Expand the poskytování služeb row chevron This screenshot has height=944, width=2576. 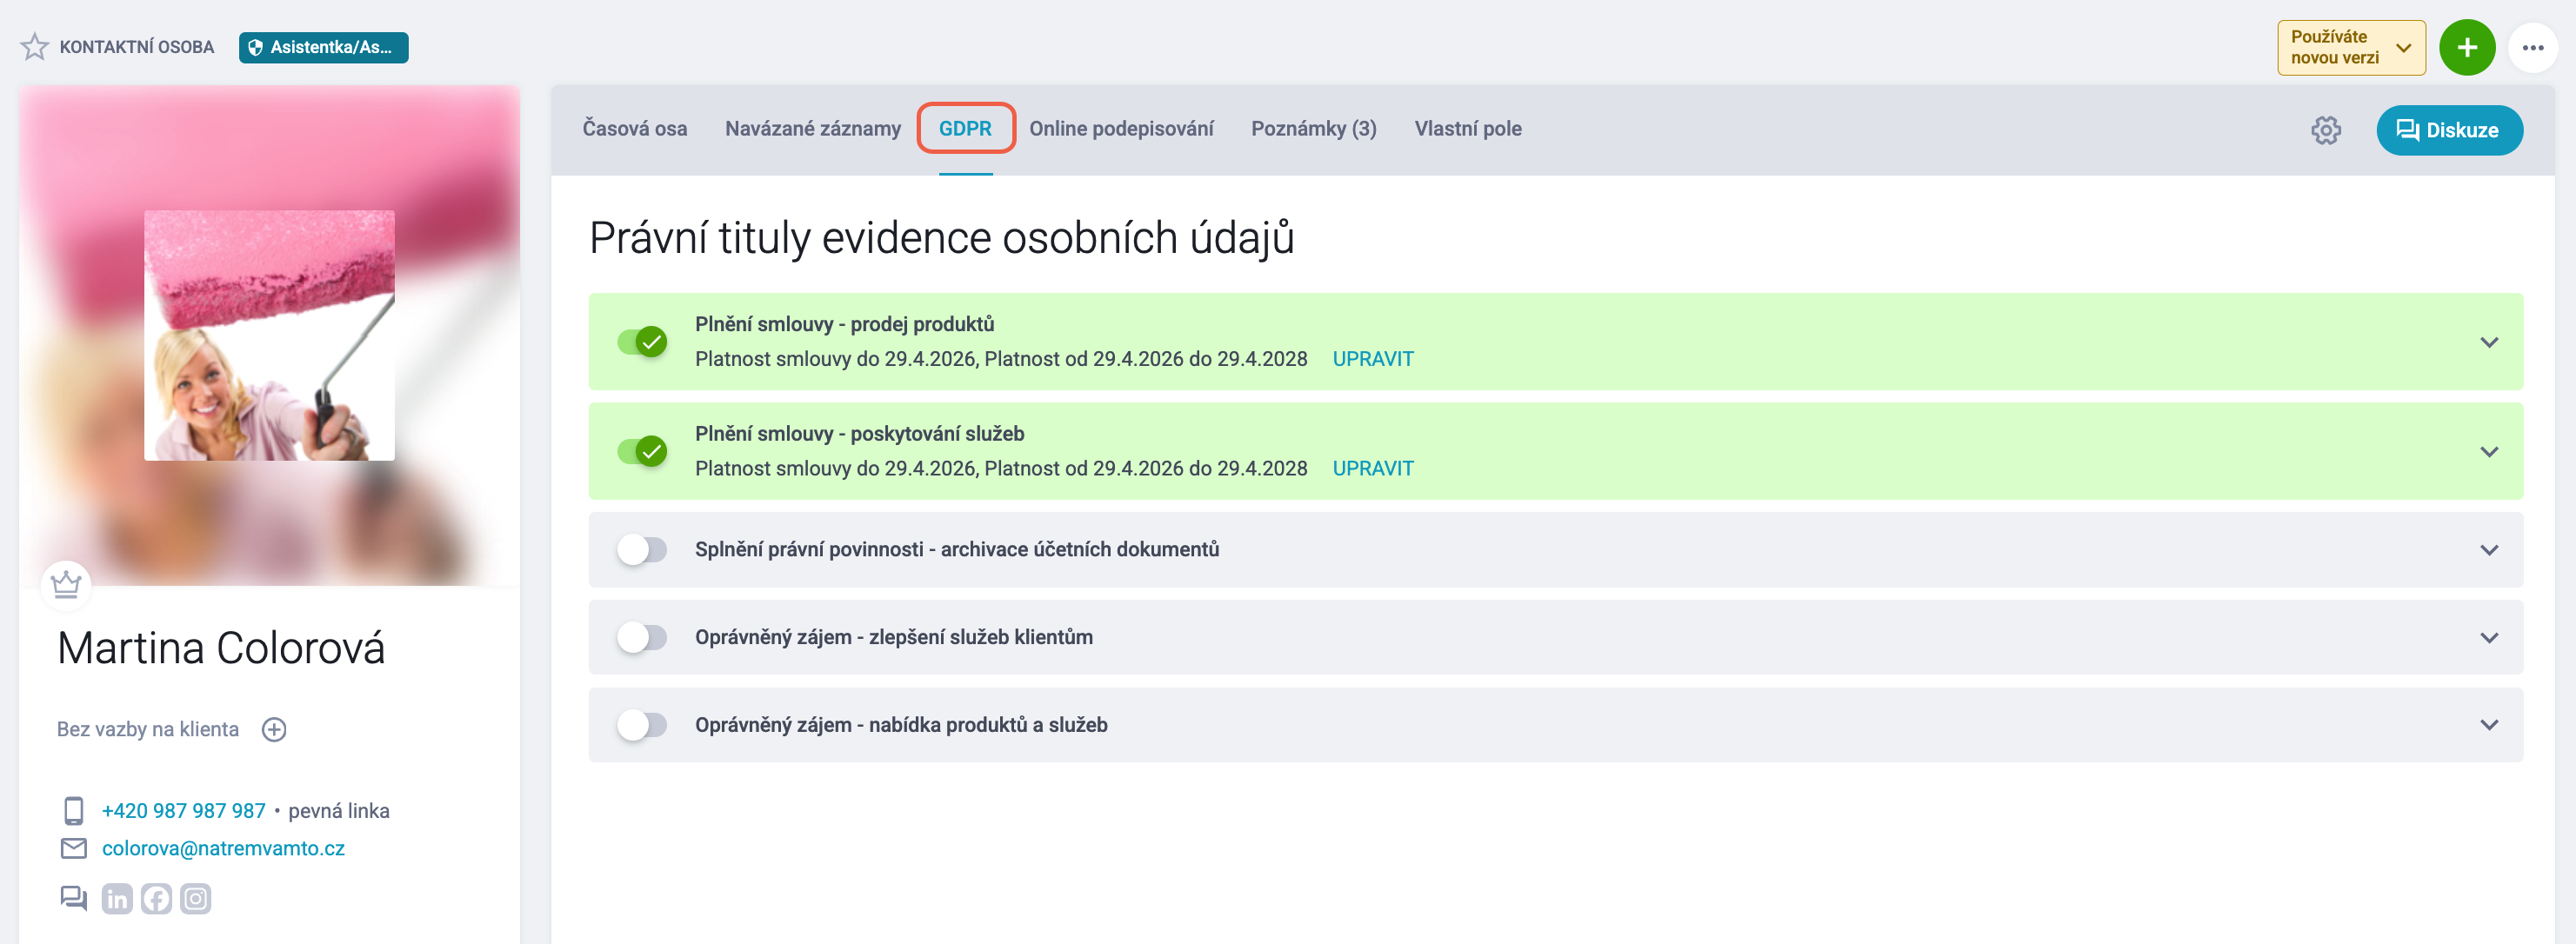coord(2488,452)
